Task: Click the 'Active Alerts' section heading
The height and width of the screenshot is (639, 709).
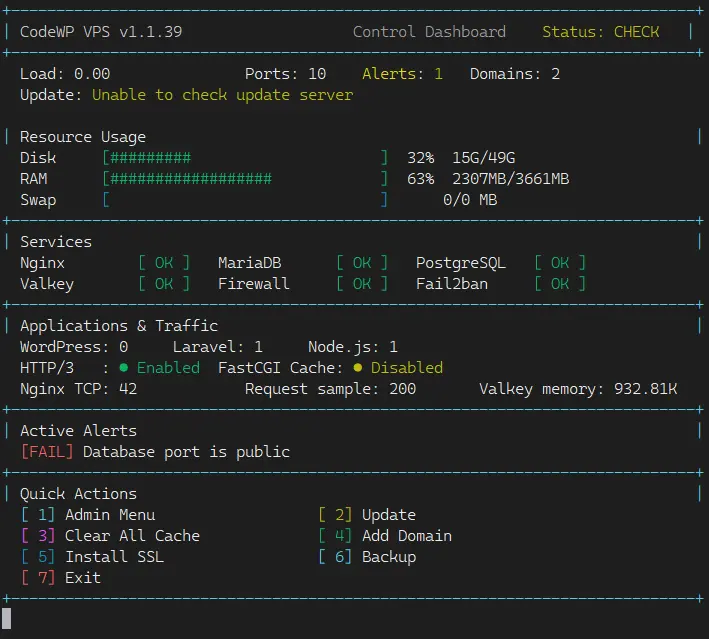Action: click(78, 431)
